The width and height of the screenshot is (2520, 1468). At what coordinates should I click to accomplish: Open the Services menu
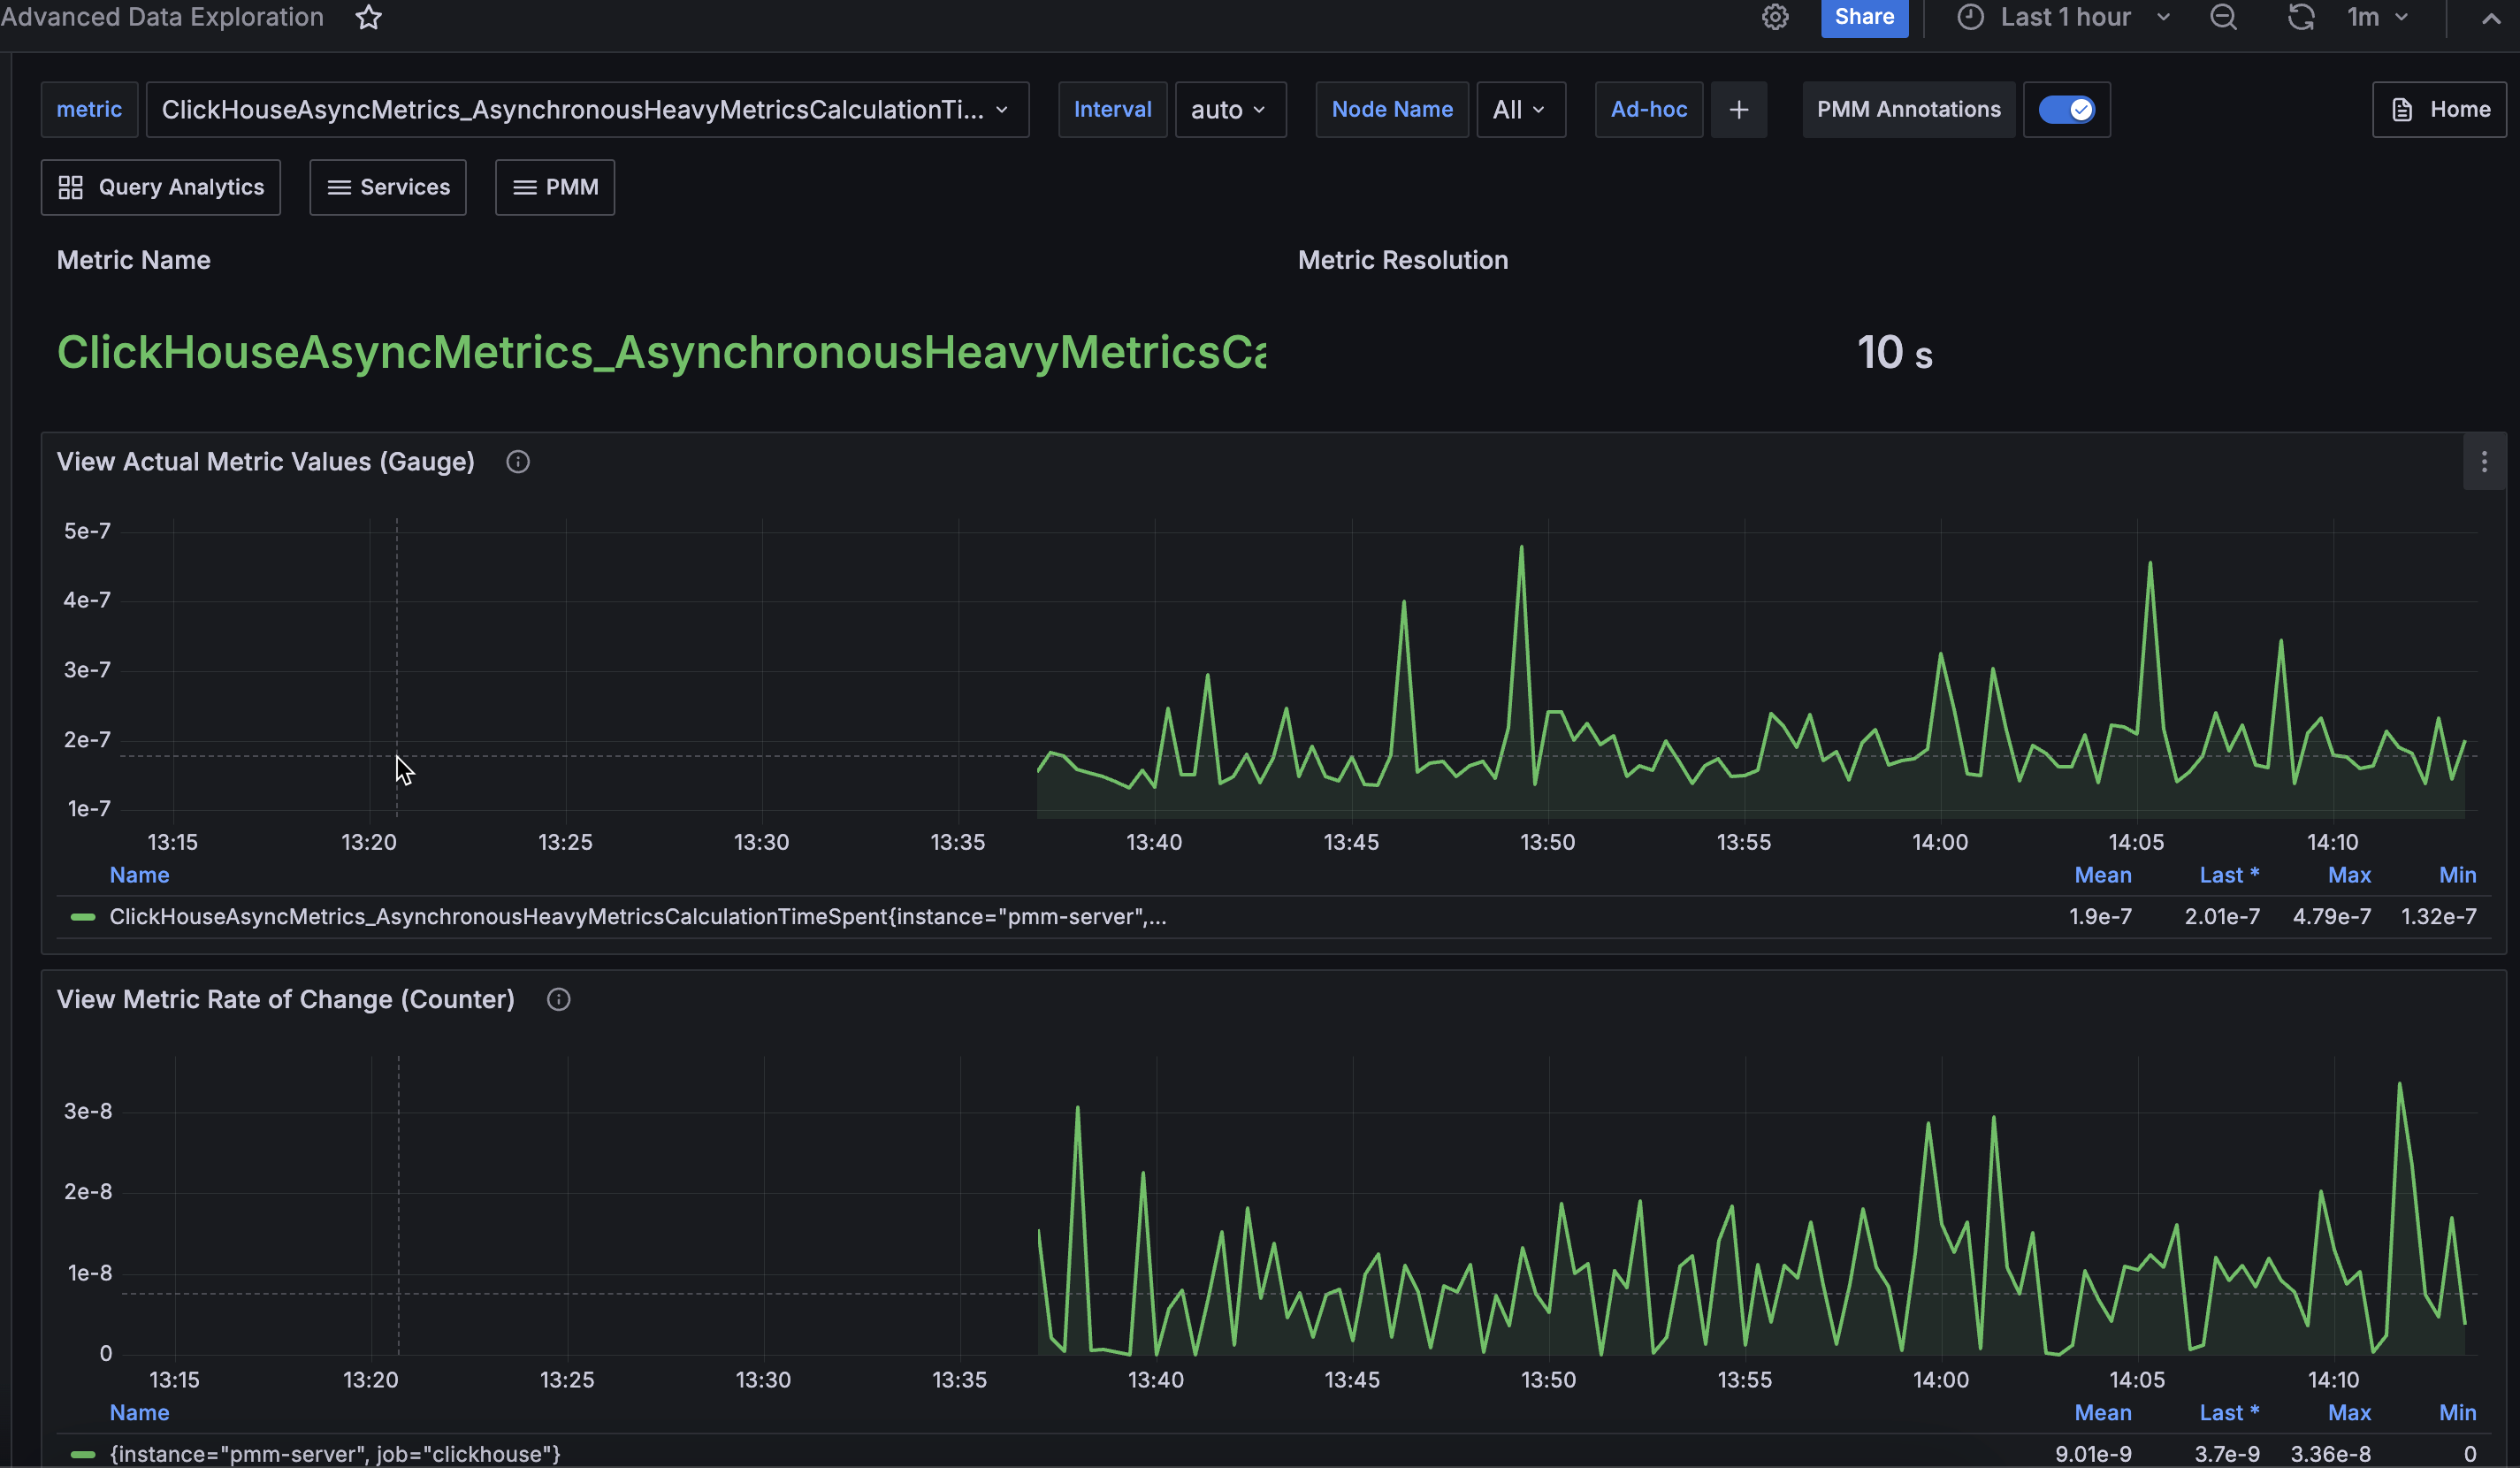388,187
